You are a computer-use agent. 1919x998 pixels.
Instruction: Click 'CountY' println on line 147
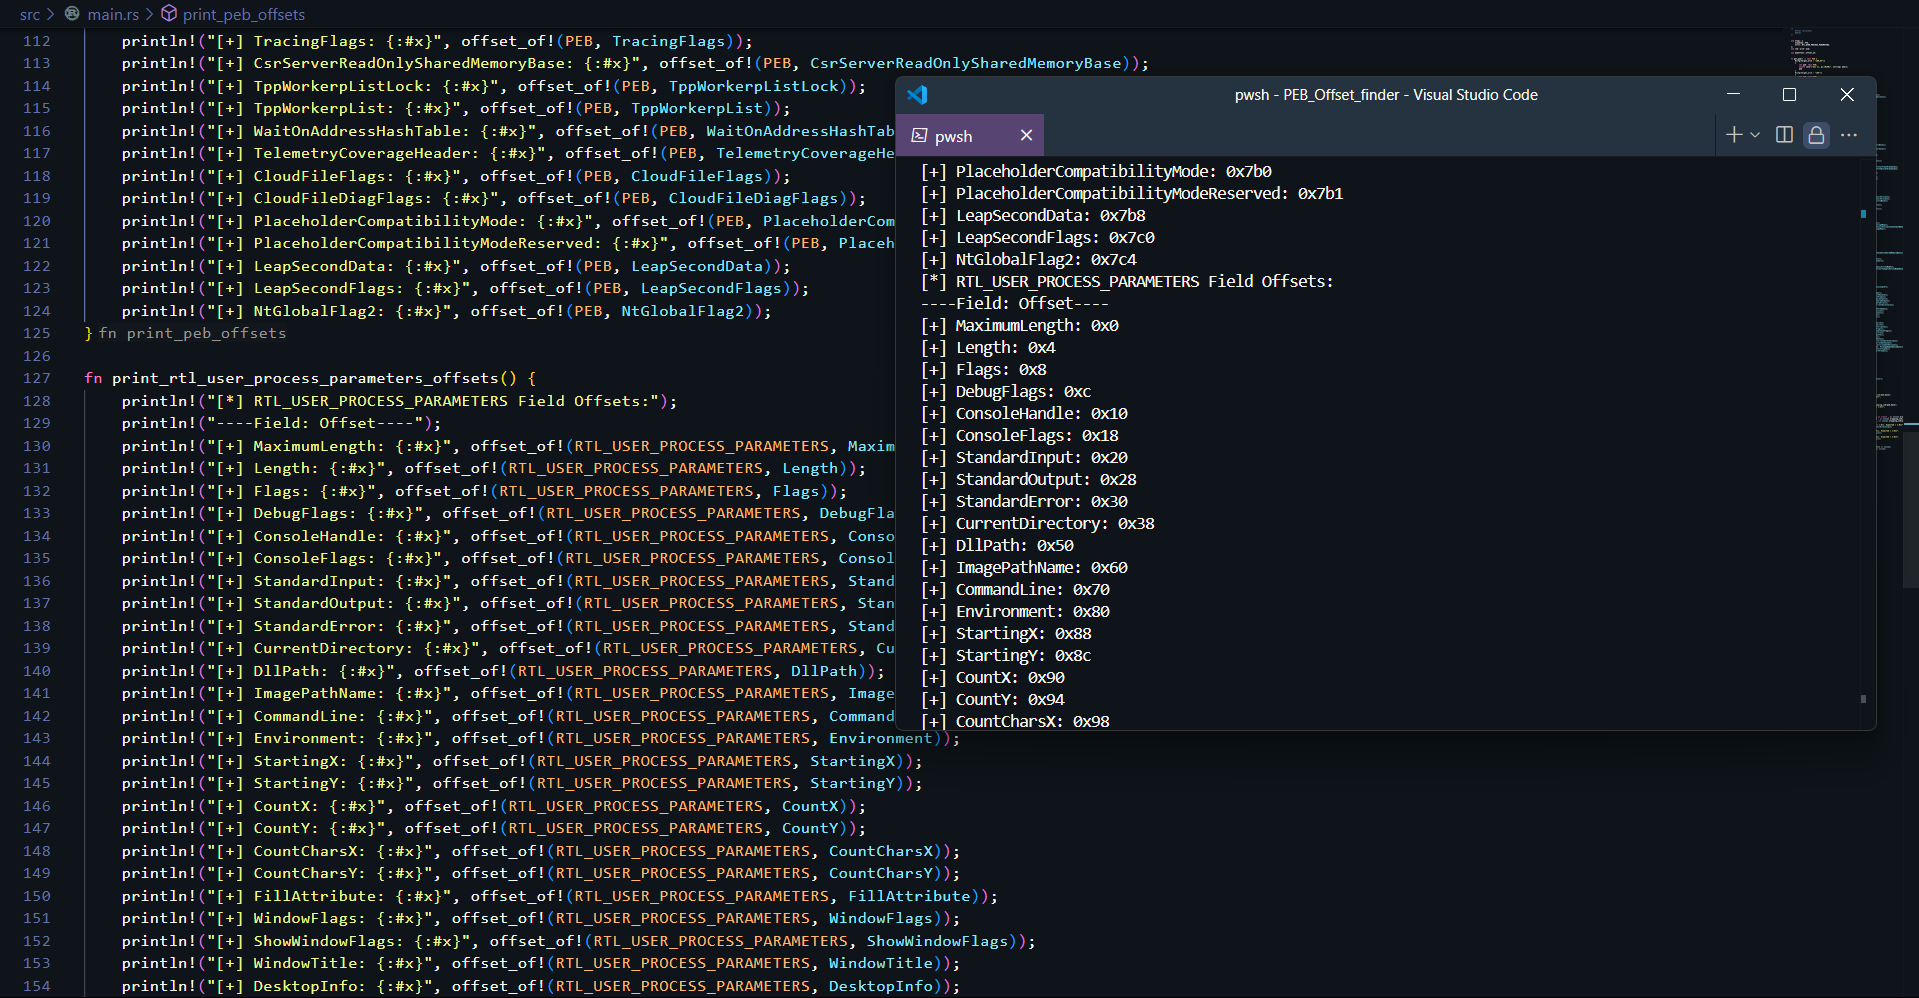click(493, 828)
